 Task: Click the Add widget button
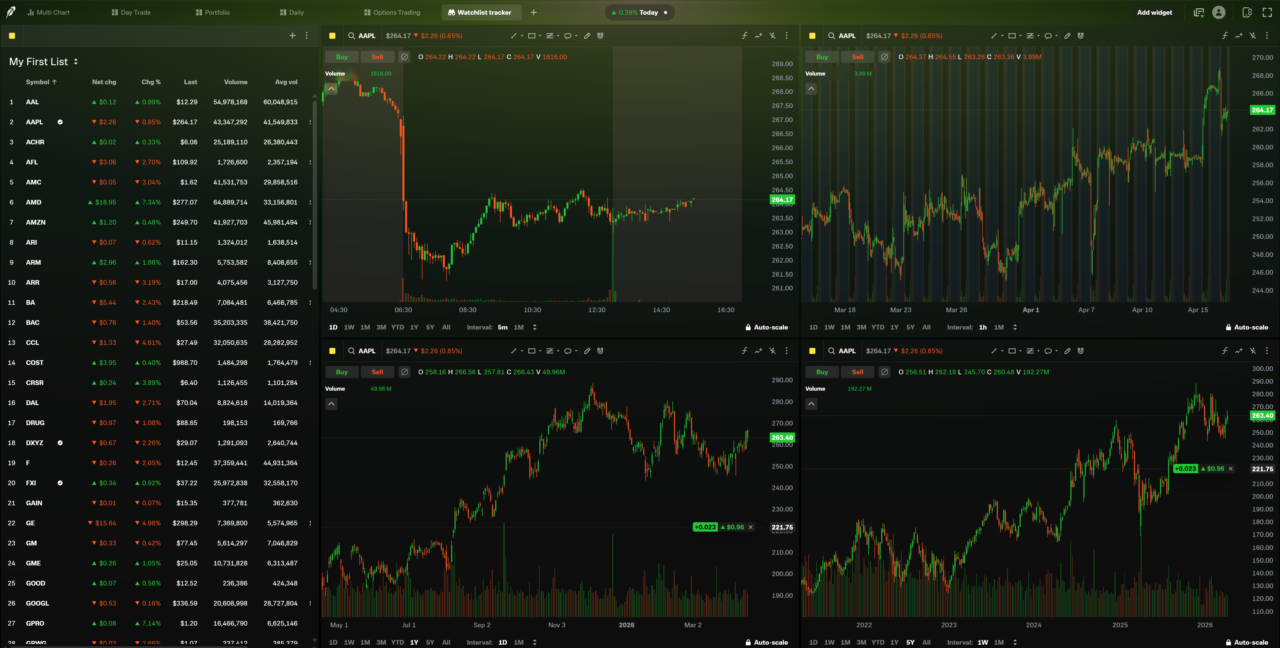click(1154, 12)
